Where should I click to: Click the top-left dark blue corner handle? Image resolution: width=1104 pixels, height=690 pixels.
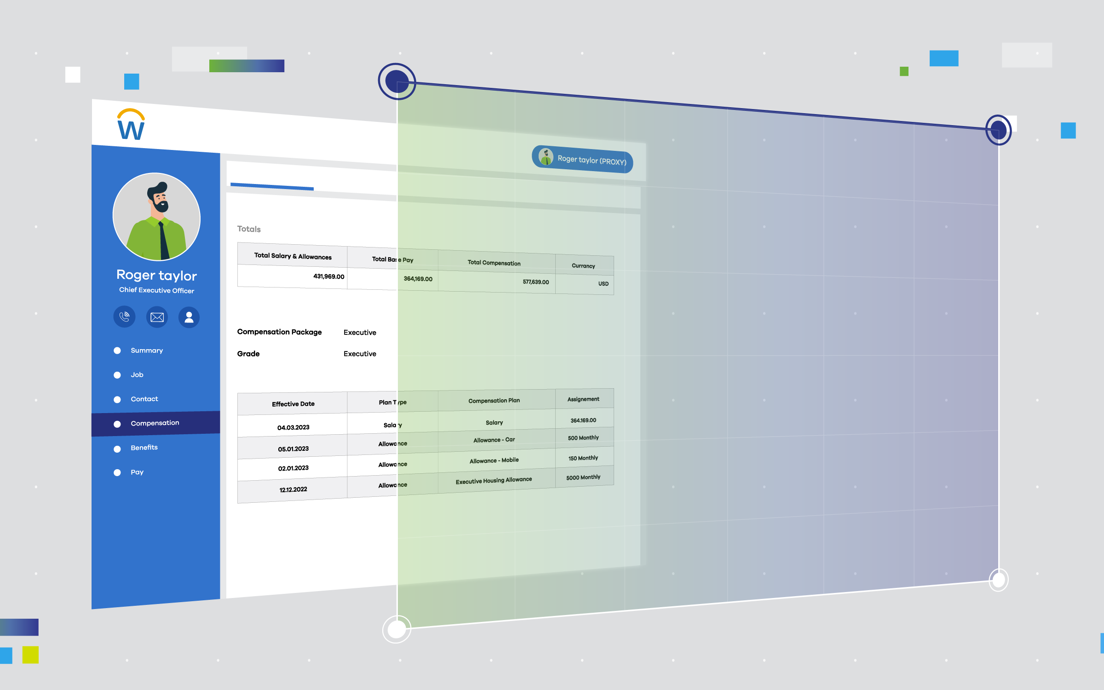[397, 81]
